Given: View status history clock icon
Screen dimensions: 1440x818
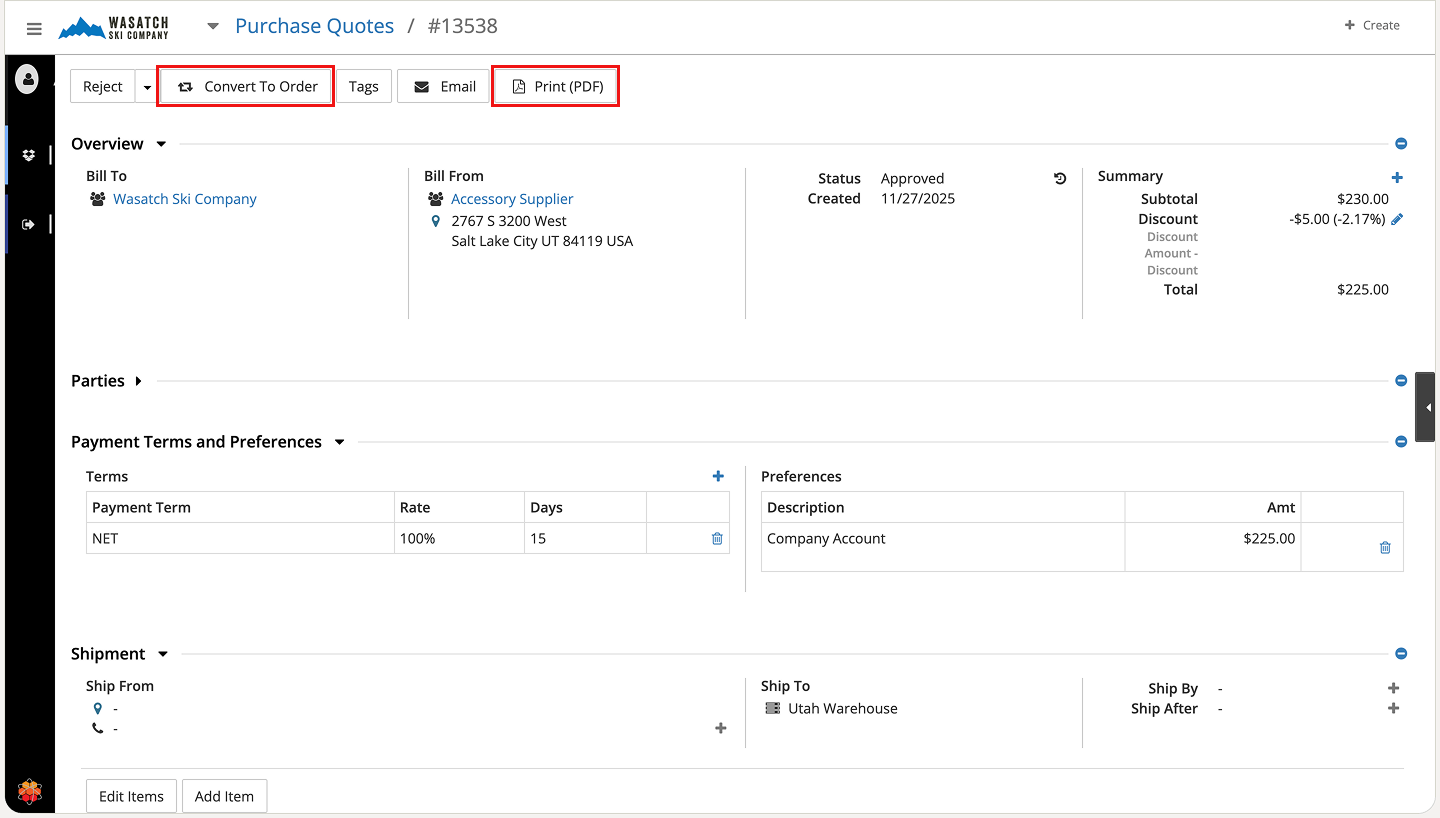Looking at the screenshot, I should point(1060,179).
